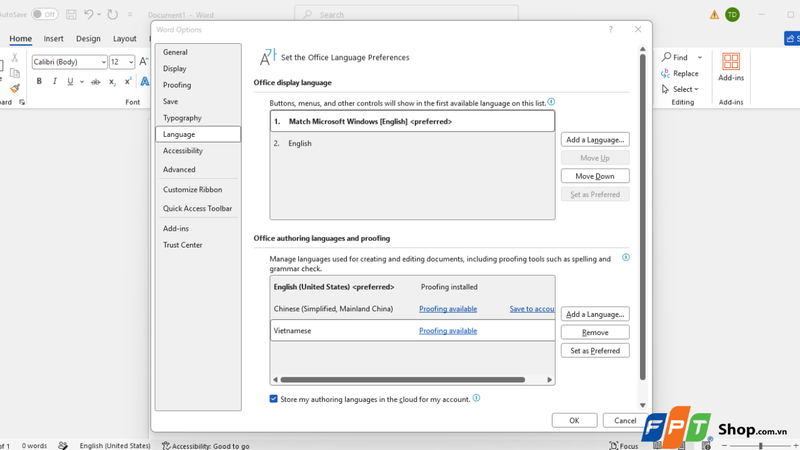Click Add a Language for display language
The width and height of the screenshot is (800, 450).
coord(595,140)
